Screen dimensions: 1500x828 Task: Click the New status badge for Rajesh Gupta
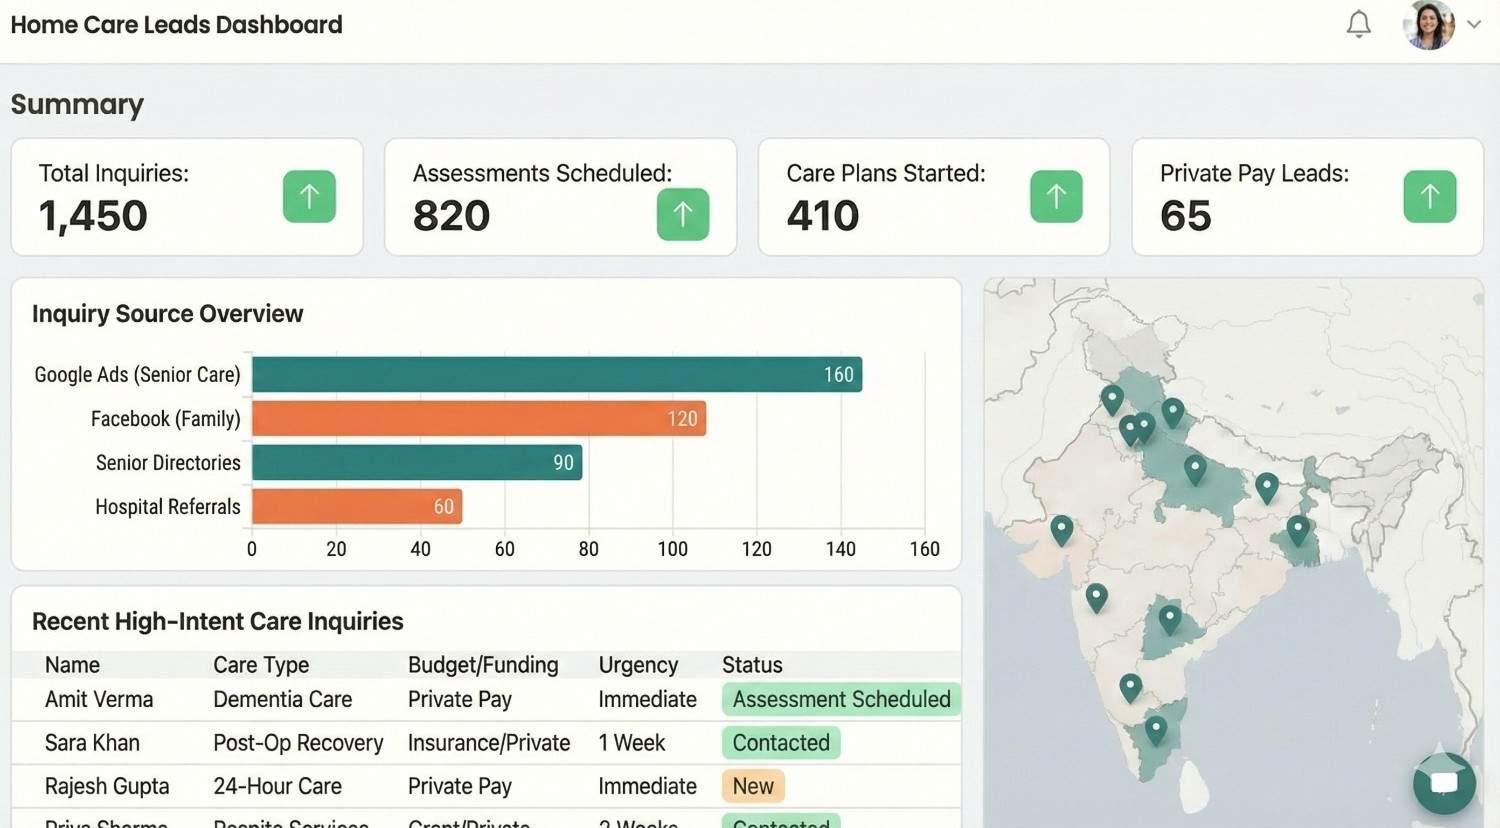pos(752,786)
